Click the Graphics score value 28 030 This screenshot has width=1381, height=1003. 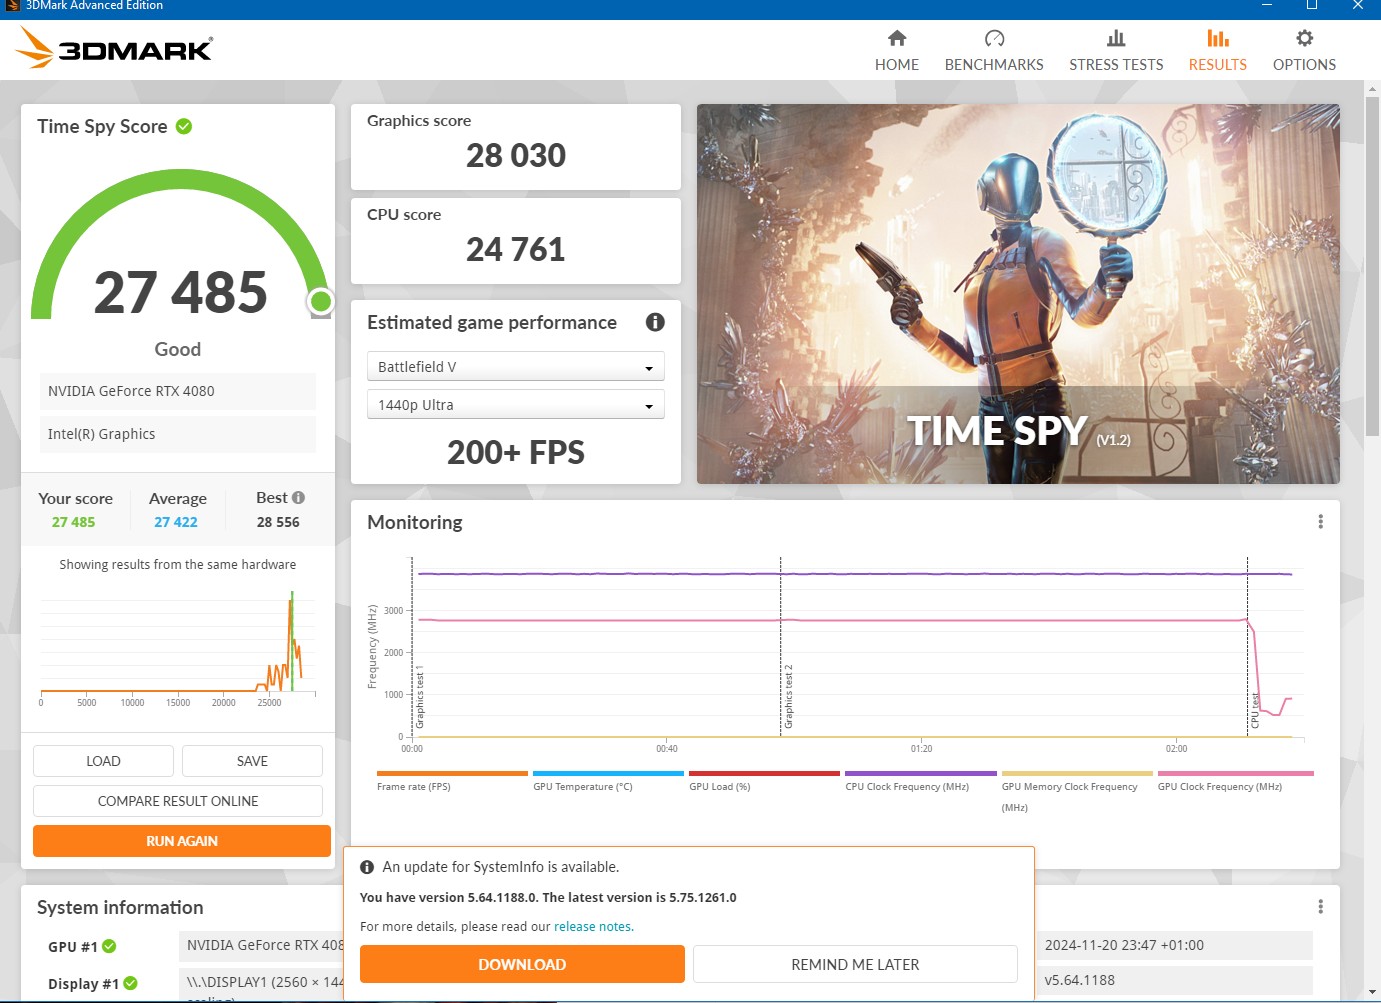(x=516, y=155)
